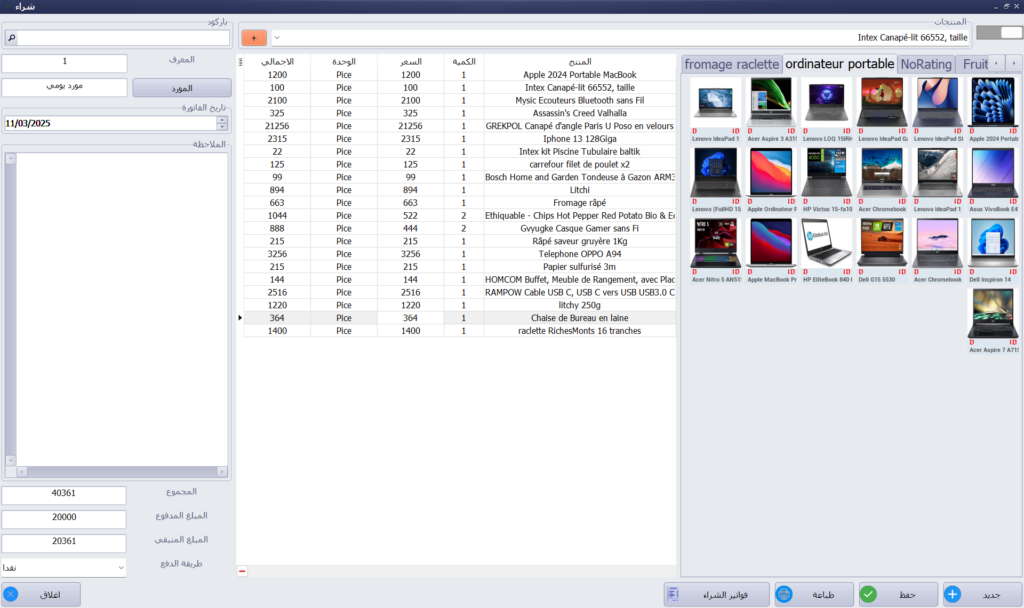Expand the products combo box arrow
The height and width of the screenshot is (608, 1024).
click(277, 38)
